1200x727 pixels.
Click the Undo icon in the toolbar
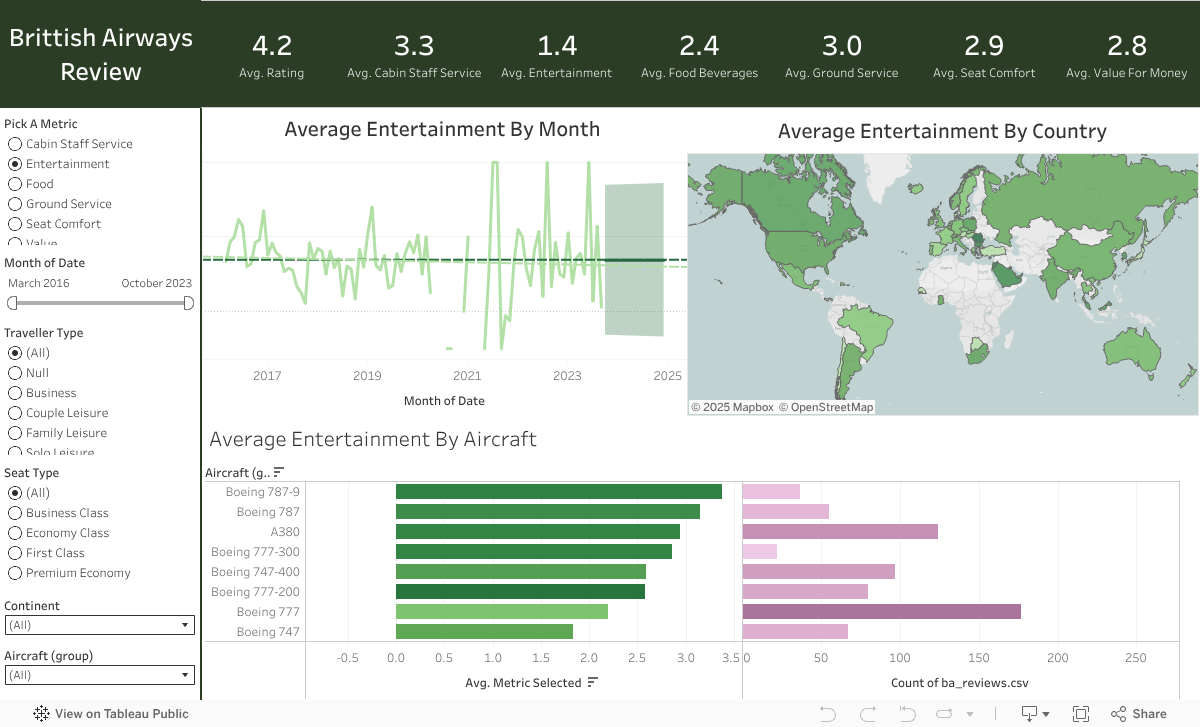[x=828, y=714]
